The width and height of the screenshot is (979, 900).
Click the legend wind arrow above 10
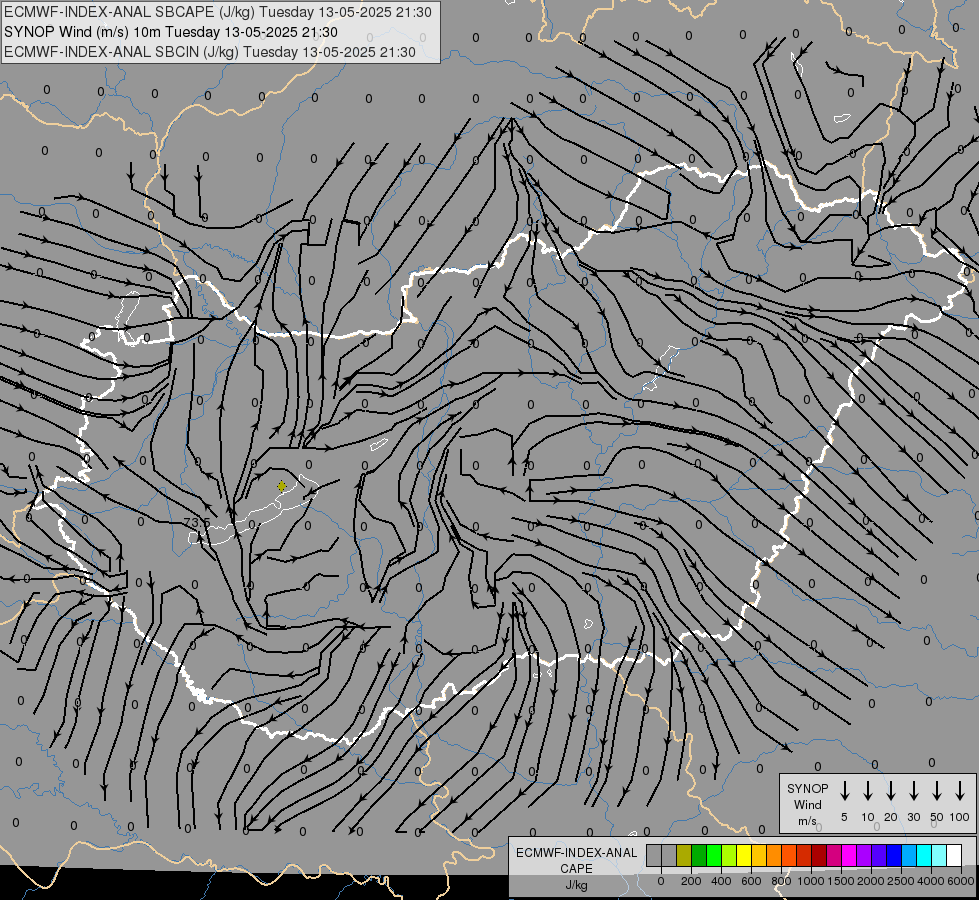point(867,791)
